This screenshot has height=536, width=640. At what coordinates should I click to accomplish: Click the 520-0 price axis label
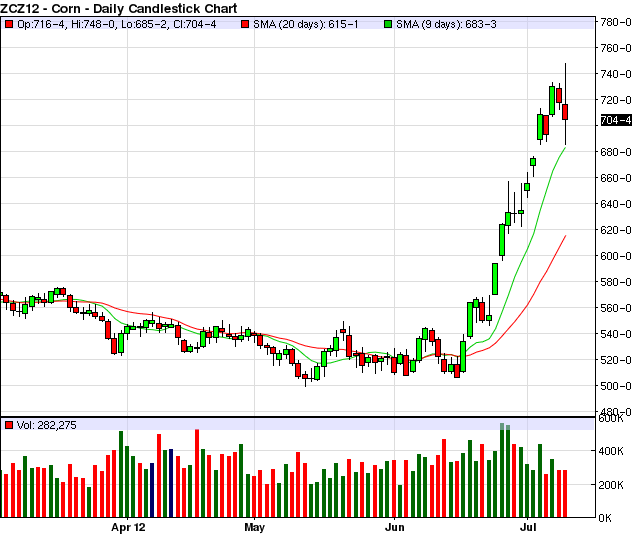coord(616,360)
